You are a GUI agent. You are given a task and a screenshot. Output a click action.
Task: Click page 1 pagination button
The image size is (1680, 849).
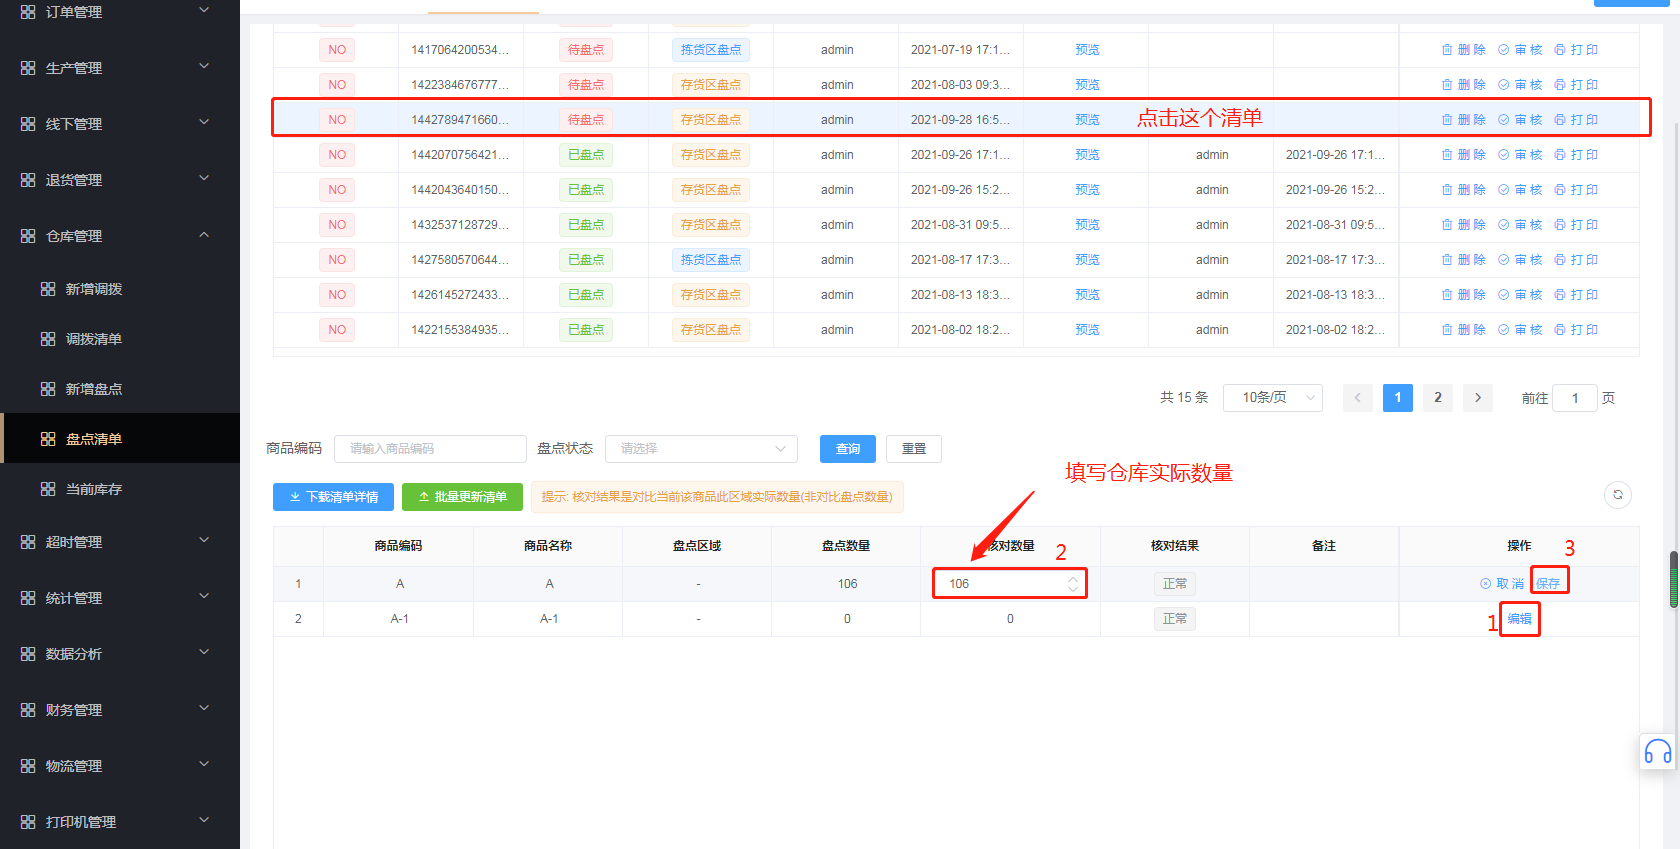click(1398, 398)
